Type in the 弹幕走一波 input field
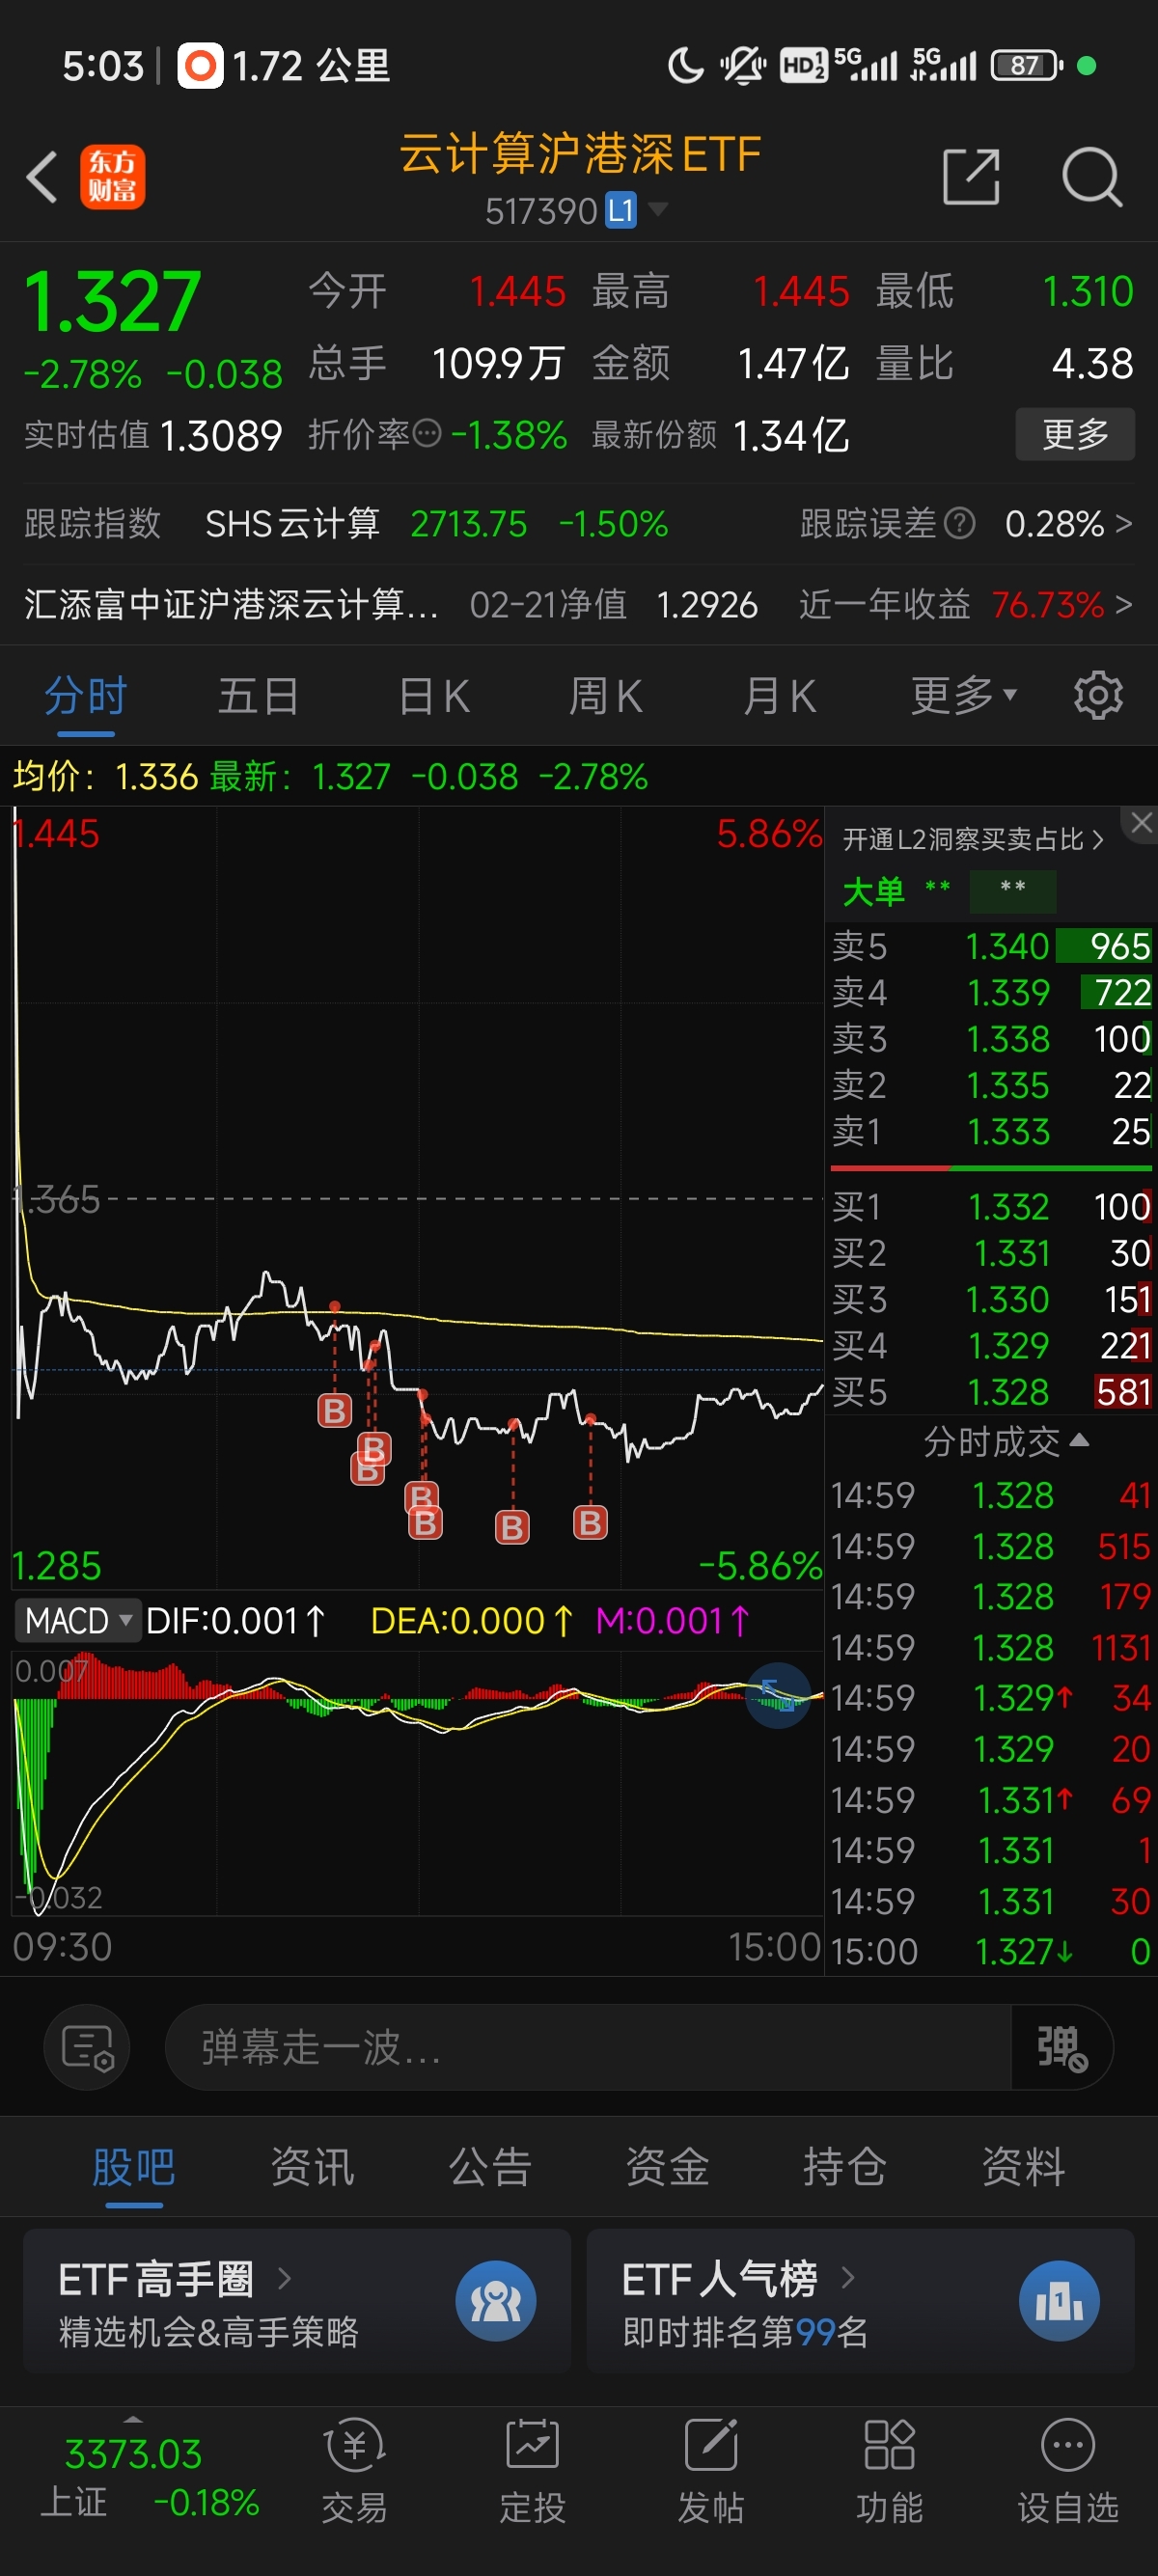This screenshot has height=2576, width=1158. (588, 2047)
